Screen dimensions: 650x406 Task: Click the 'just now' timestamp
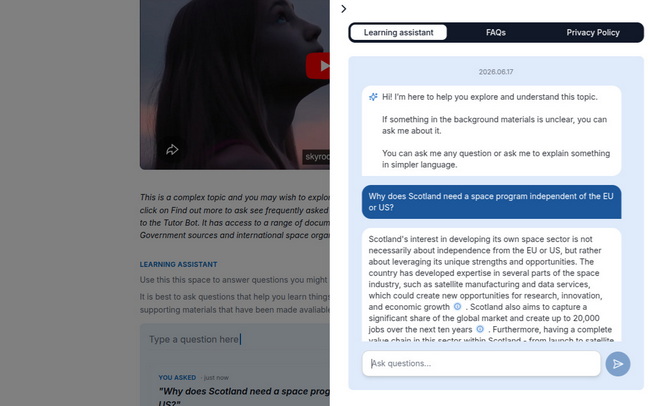tap(216, 377)
